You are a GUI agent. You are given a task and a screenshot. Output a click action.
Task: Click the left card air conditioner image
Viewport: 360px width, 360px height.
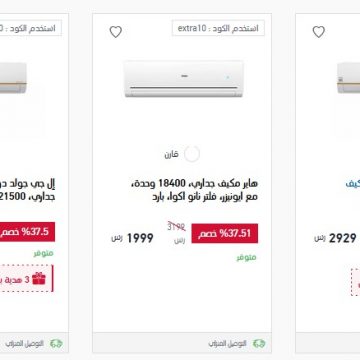[13, 78]
